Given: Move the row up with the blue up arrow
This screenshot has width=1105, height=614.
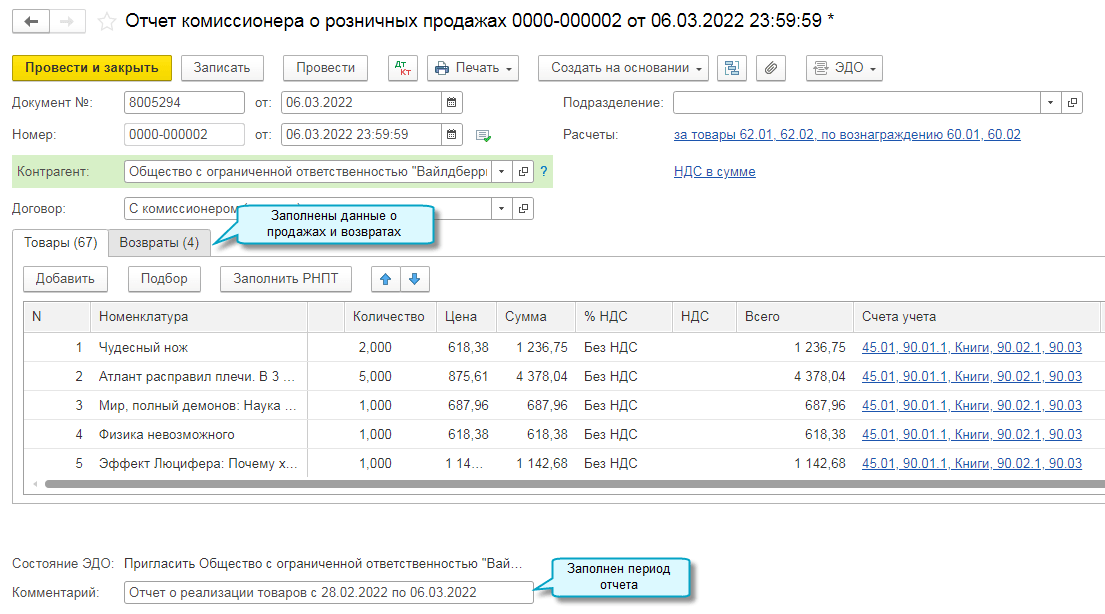Looking at the screenshot, I should coord(385,279).
